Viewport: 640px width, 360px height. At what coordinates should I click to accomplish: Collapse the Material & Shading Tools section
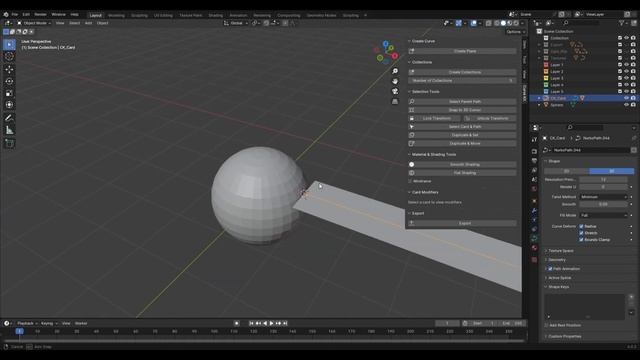[433, 154]
